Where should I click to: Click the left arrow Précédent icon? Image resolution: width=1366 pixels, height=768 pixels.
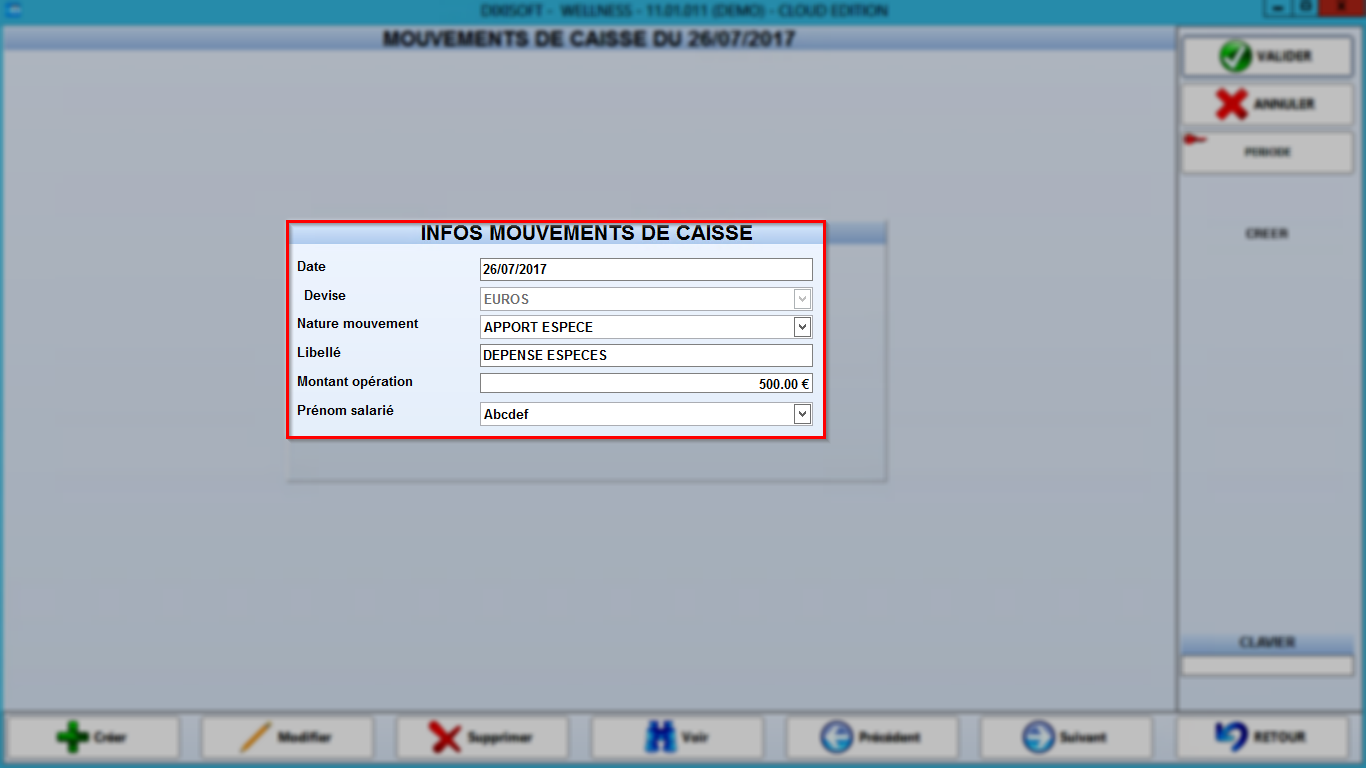pos(836,738)
